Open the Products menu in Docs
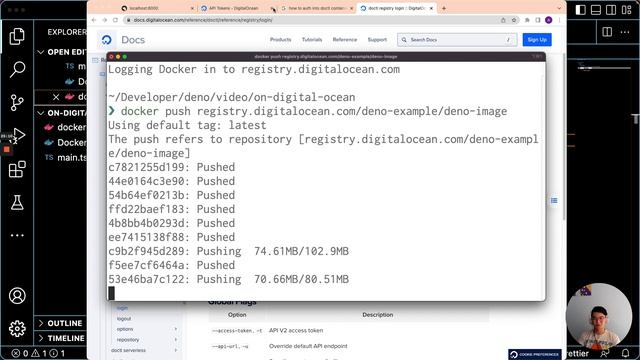Viewport: 640px width, 360px height. pos(280,40)
